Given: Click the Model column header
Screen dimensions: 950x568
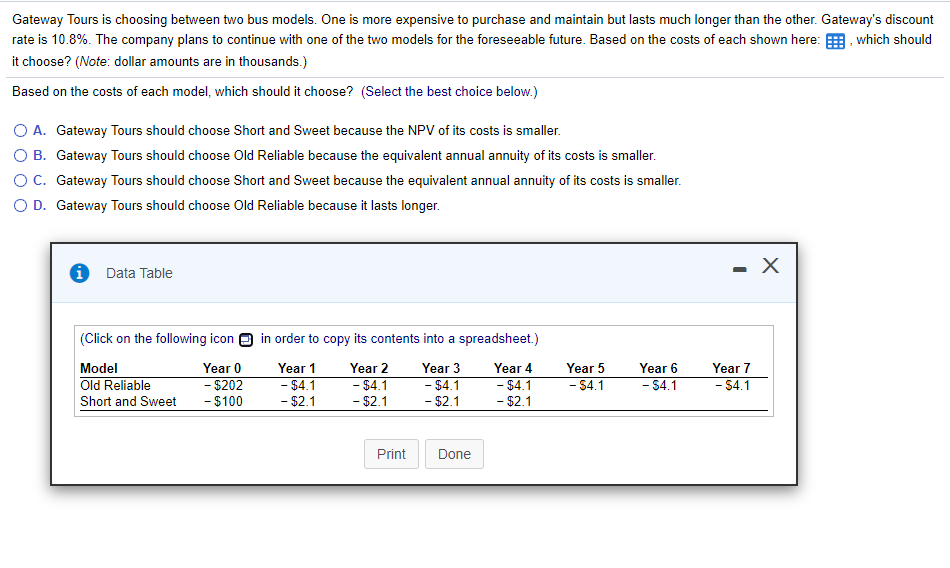Looking at the screenshot, I should pos(99,369).
